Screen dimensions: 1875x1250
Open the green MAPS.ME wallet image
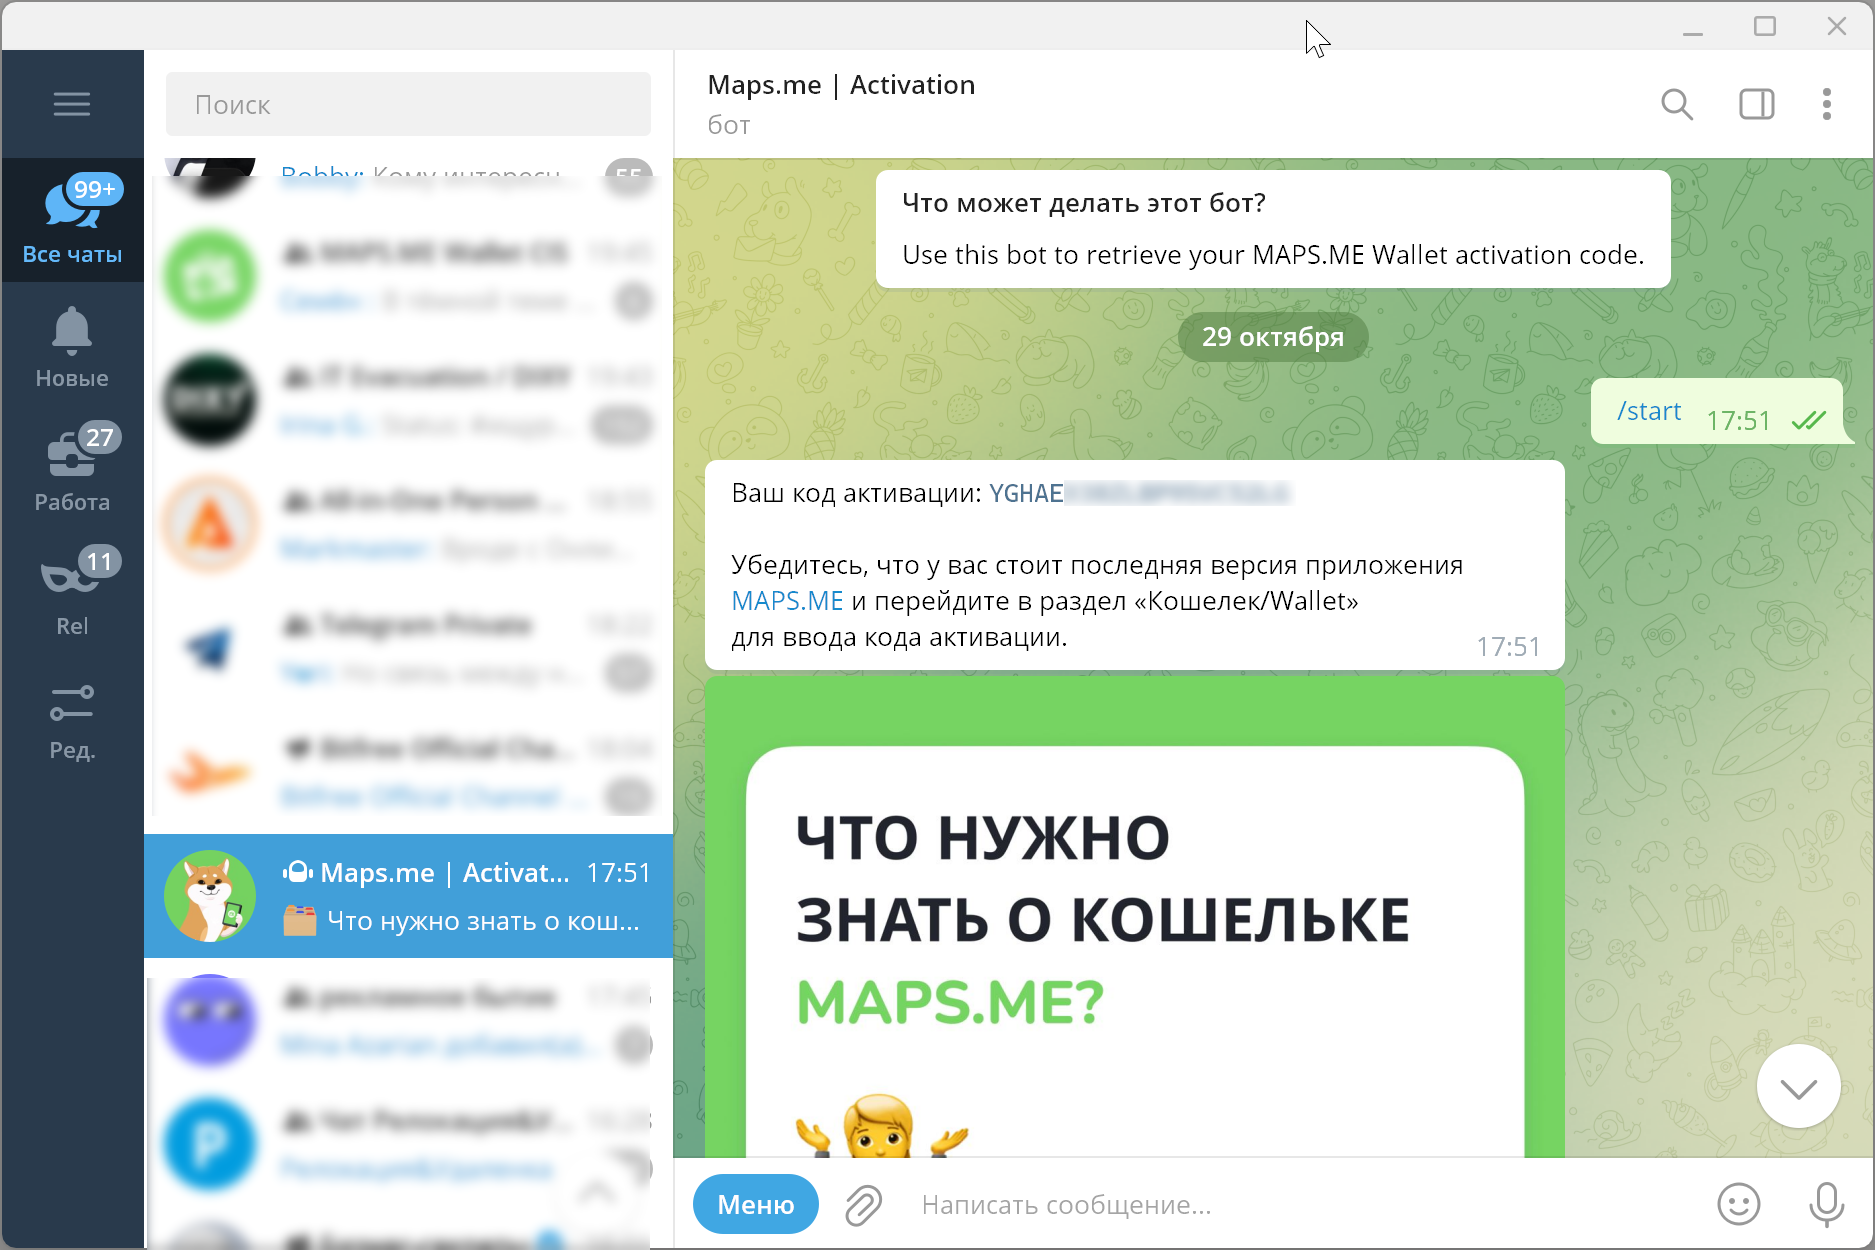[x=1135, y=917]
